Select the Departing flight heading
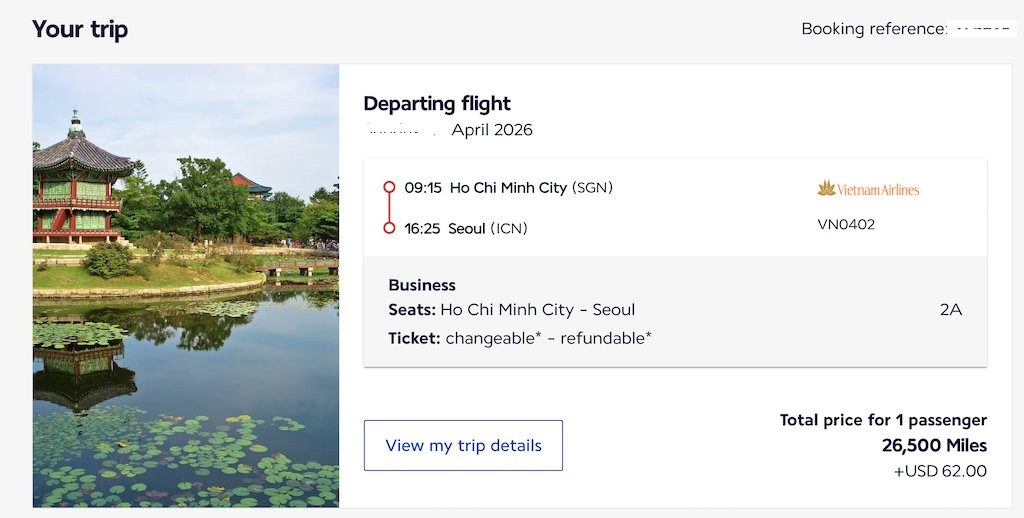The image size is (1024, 518). click(x=437, y=103)
